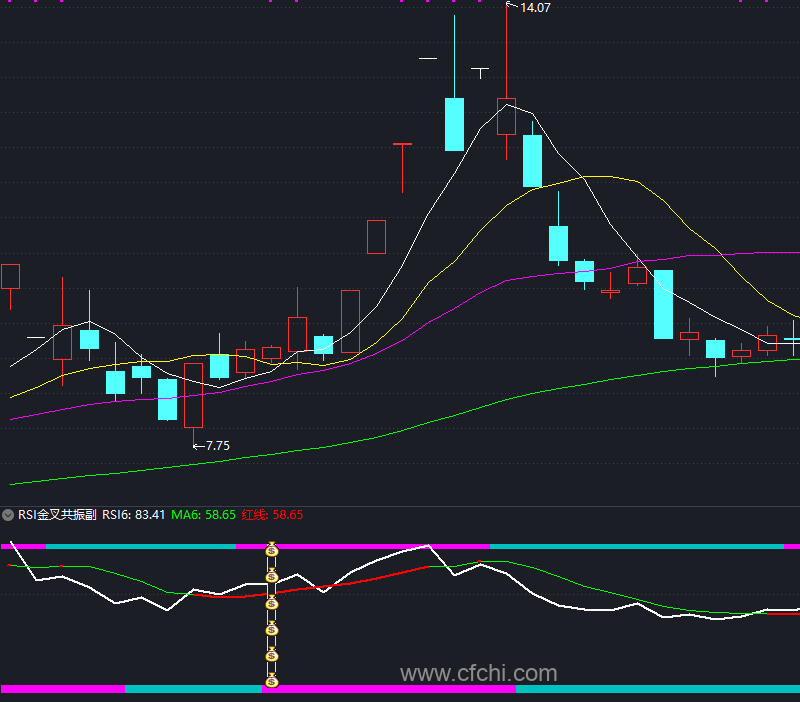Select the red 红线: 58.65 label

[x=272, y=515]
